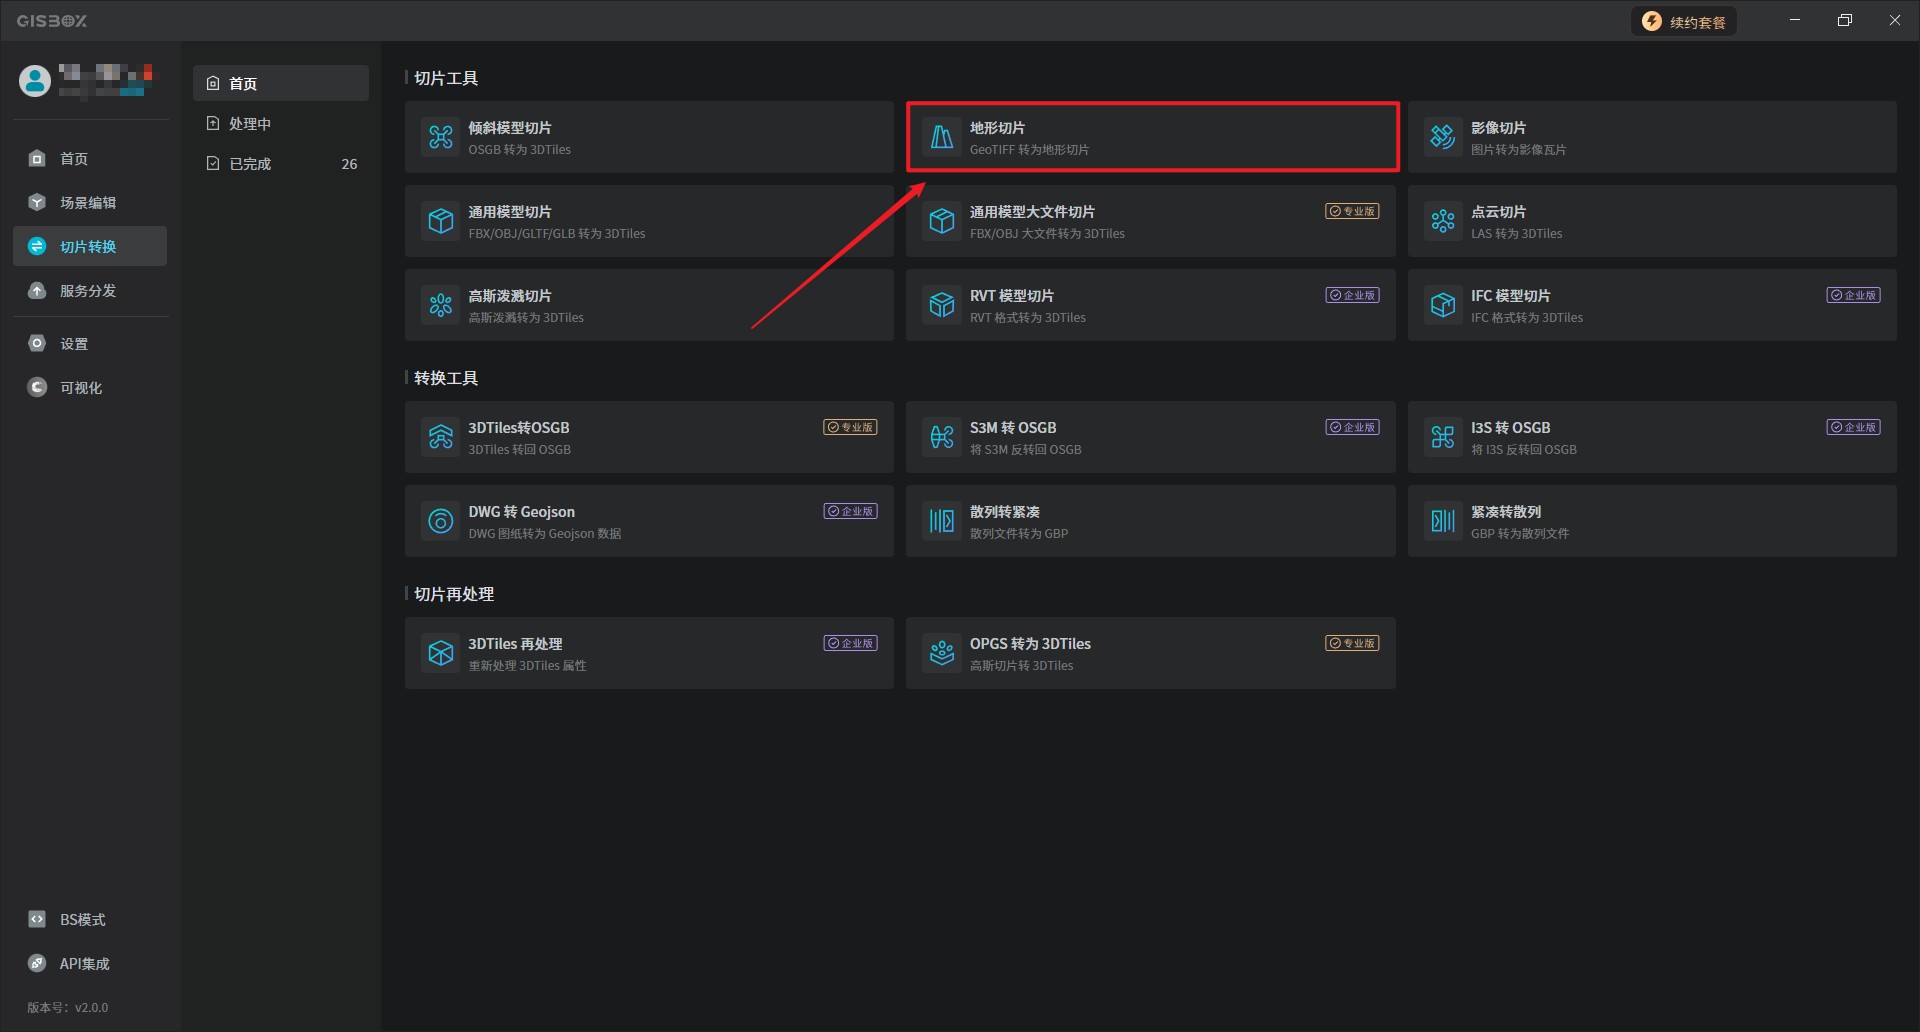Click the 散列转紧凑 tool icon
The height and width of the screenshot is (1032, 1920).
click(x=942, y=521)
